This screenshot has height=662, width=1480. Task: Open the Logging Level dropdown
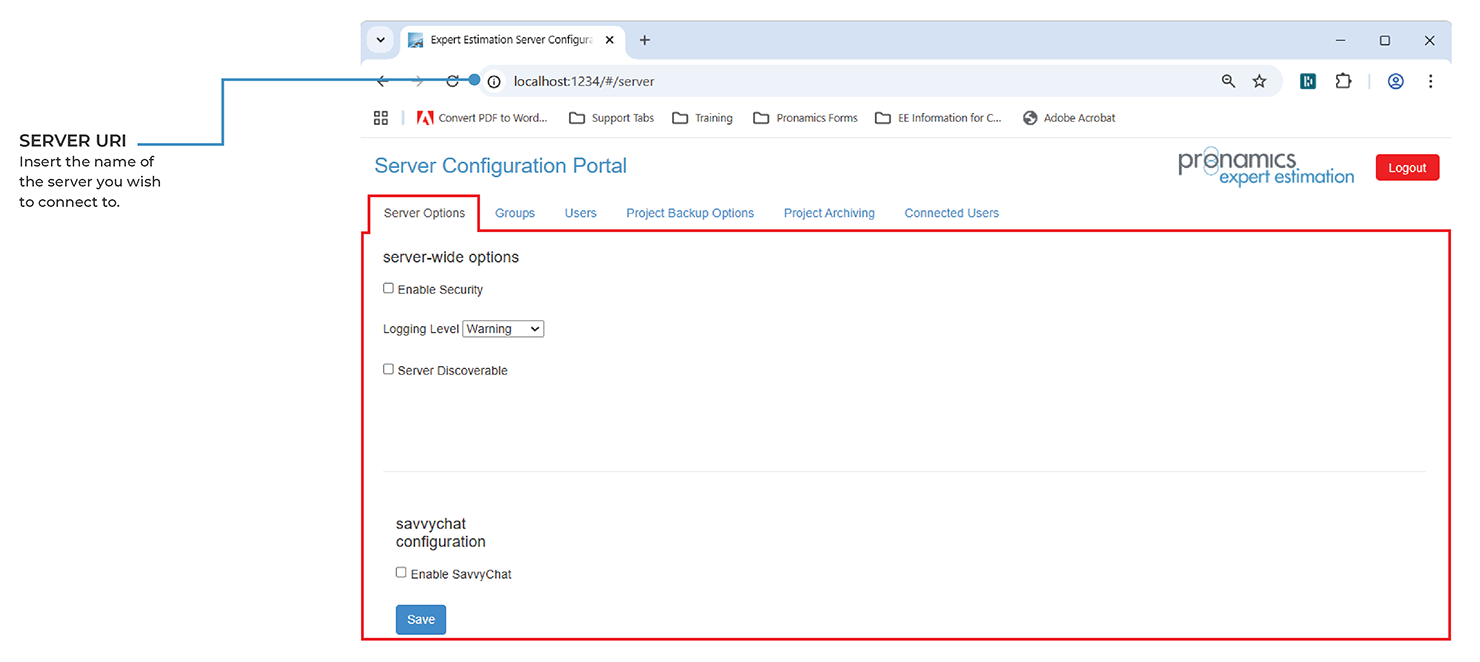(503, 329)
